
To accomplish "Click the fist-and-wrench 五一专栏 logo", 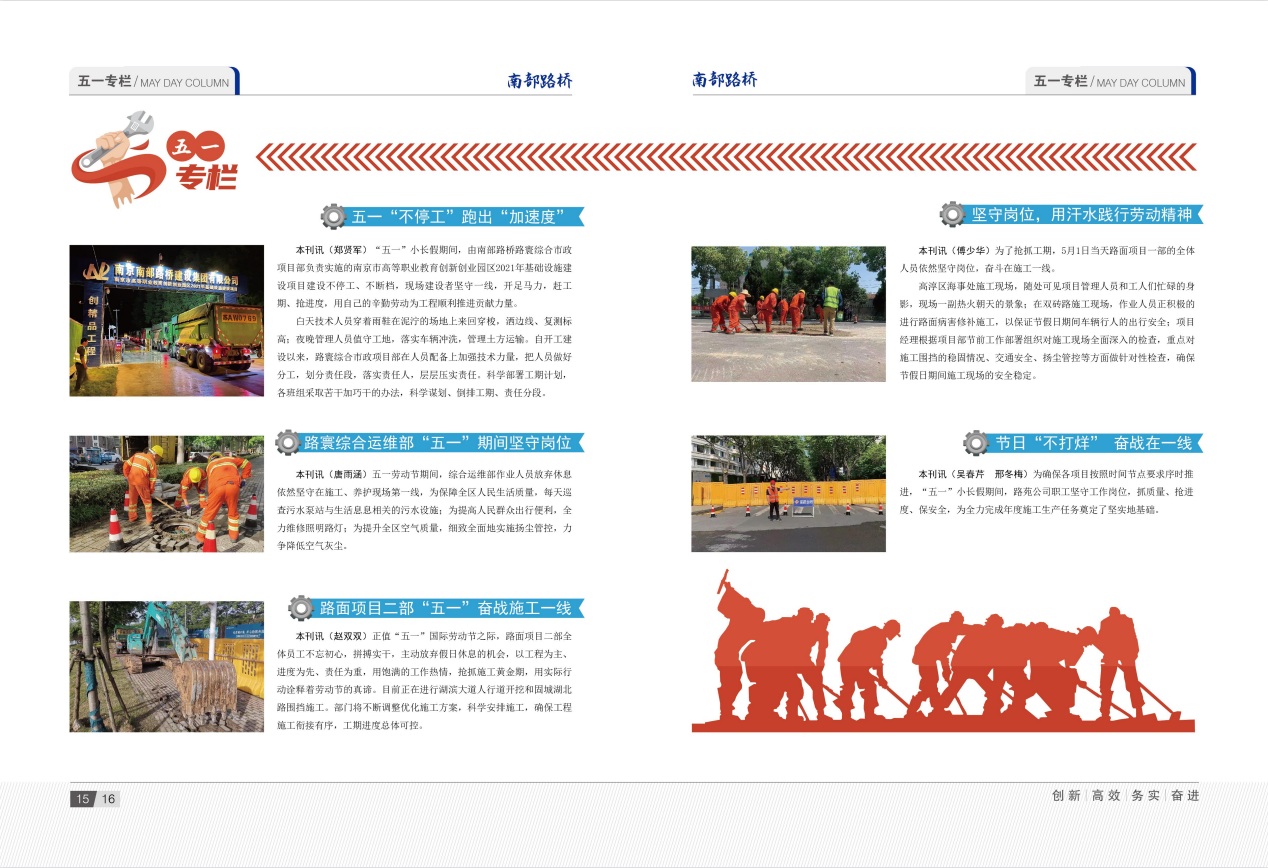I will click(155, 160).
